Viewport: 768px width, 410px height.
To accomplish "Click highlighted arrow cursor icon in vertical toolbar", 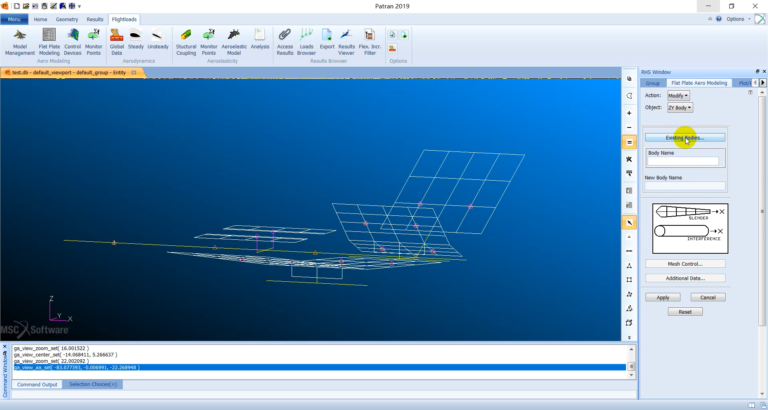I will point(629,223).
